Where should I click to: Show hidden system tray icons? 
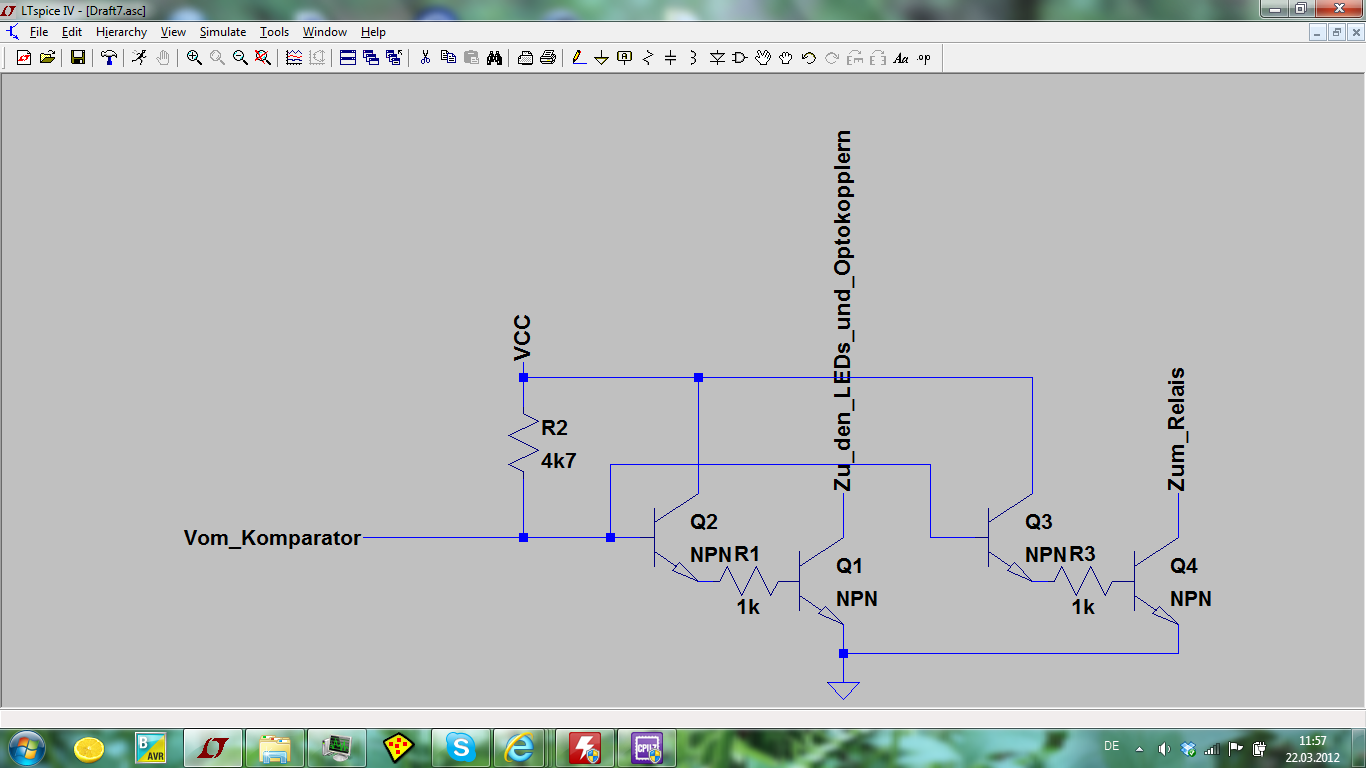1138,748
